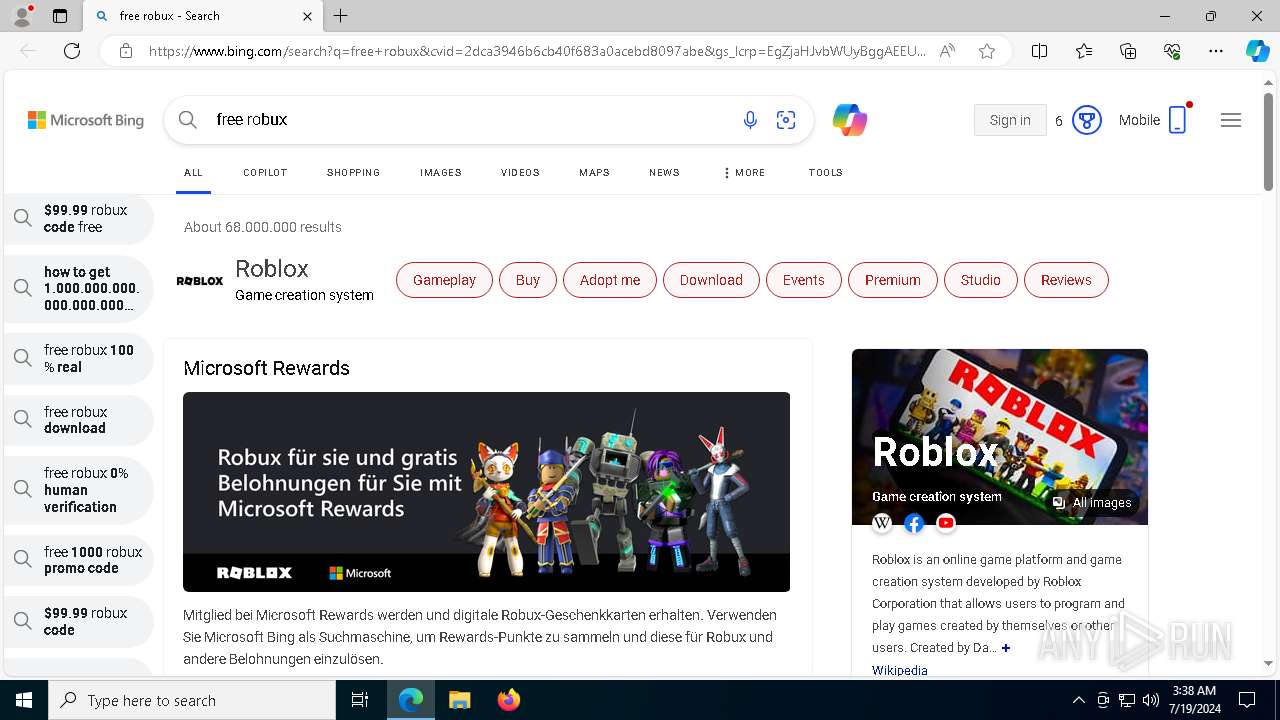Launch Firefox from taskbar
The height and width of the screenshot is (720, 1280).
tap(508, 700)
